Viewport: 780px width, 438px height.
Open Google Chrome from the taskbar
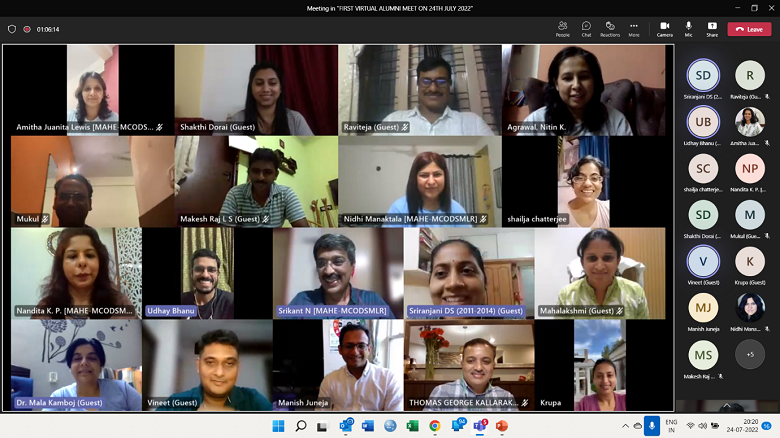pyautogui.click(x=435, y=426)
